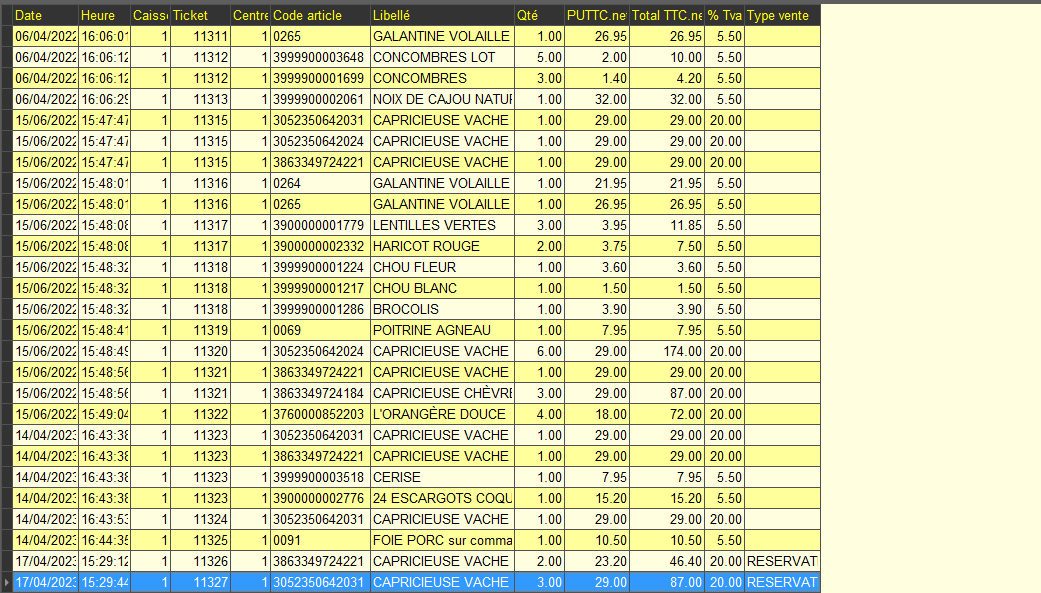Click article code 3900000001779
The width and height of the screenshot is (1041, 593).
coord(321,226)
